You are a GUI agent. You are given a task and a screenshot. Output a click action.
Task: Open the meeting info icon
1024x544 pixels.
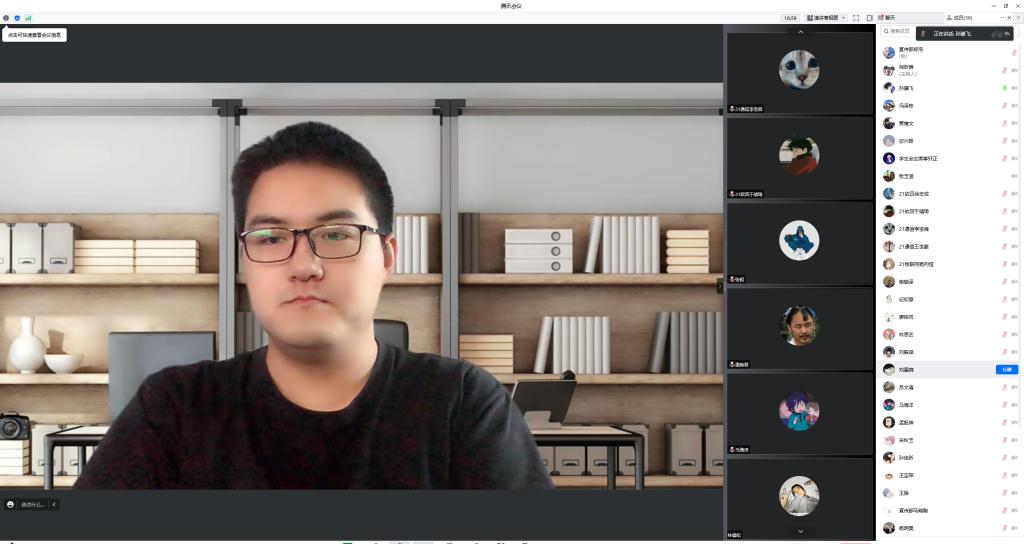[6, 18]
